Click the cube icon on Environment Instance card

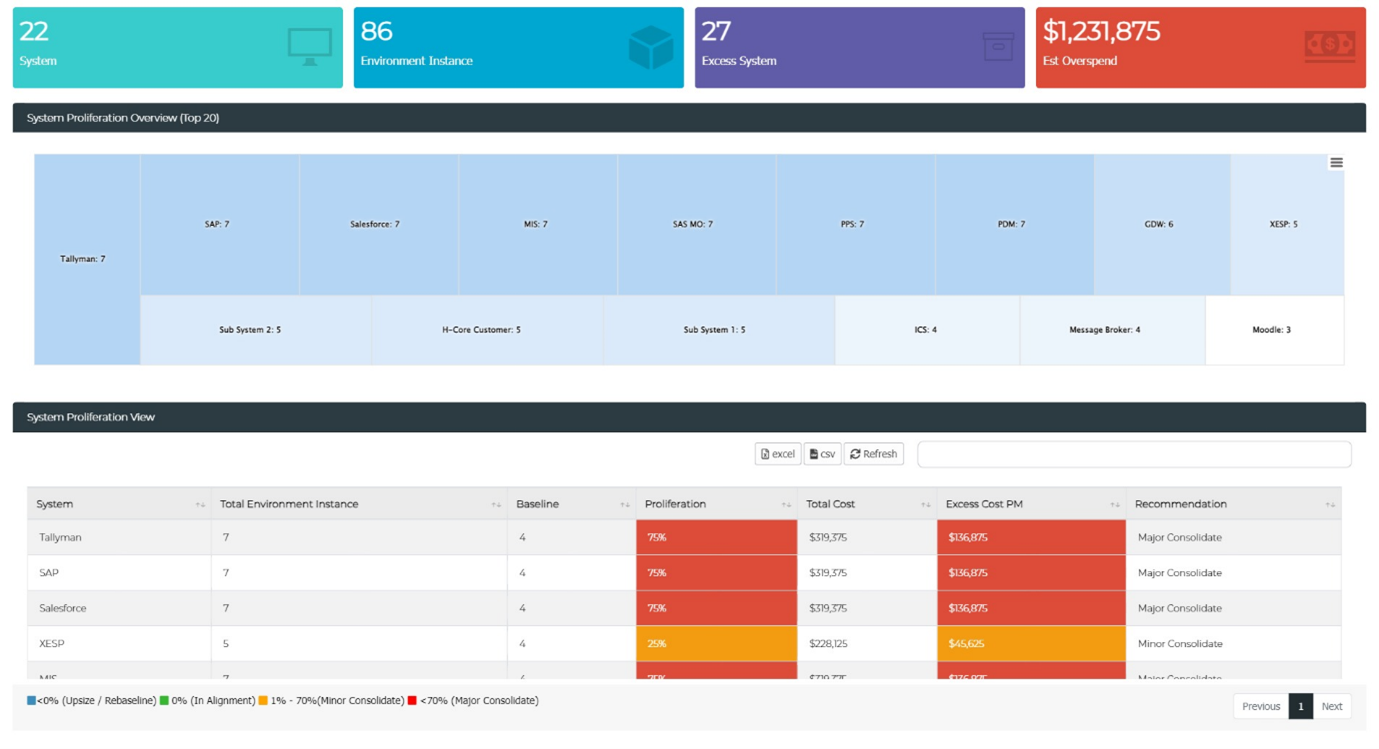[x=650, y=47]
